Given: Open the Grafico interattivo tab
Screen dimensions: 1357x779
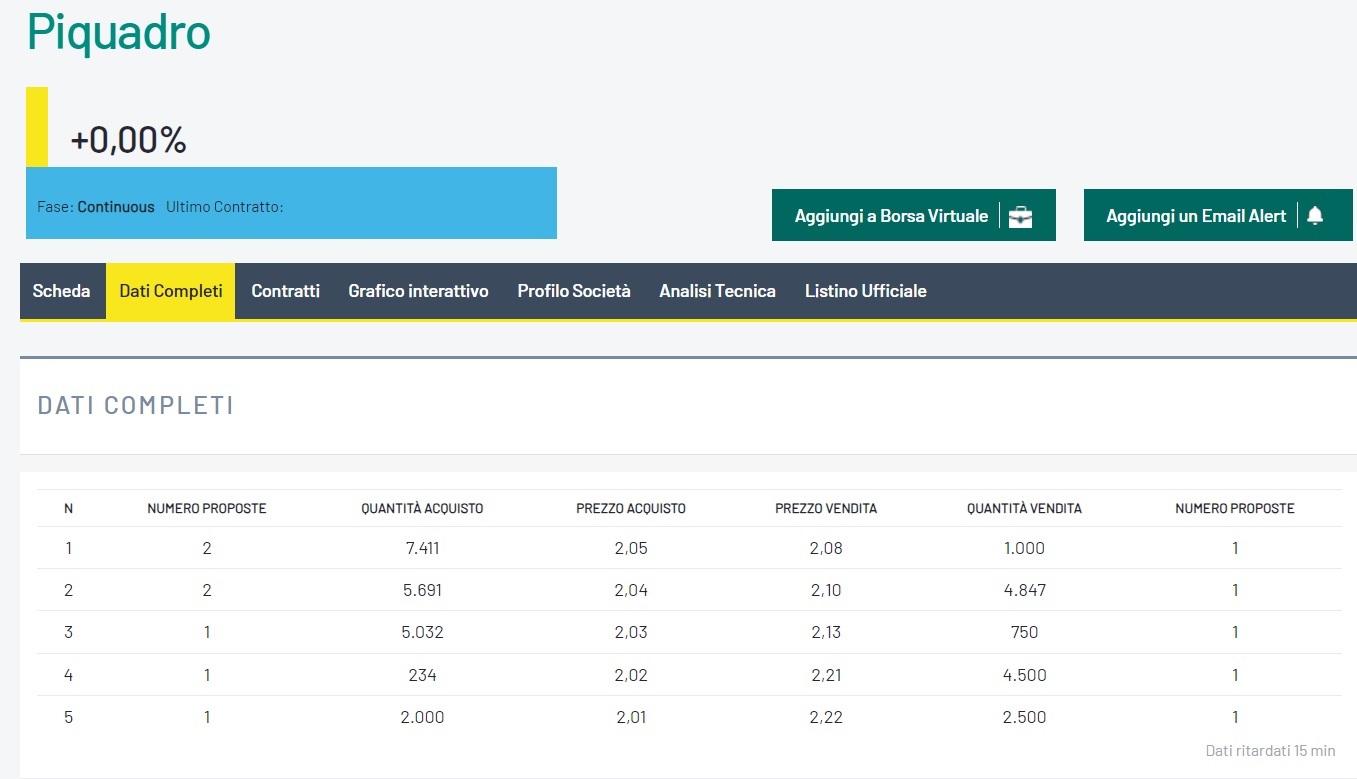Looking at the screenshot, I should tap(418, 291).
